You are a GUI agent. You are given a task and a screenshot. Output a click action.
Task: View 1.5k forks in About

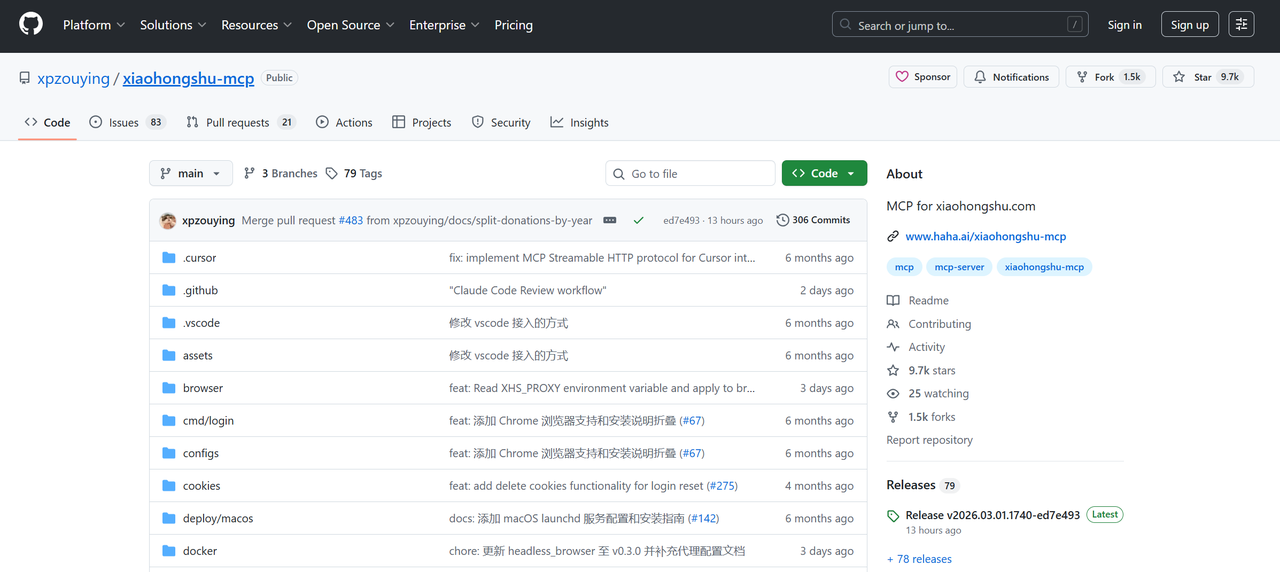pos(921,417)
